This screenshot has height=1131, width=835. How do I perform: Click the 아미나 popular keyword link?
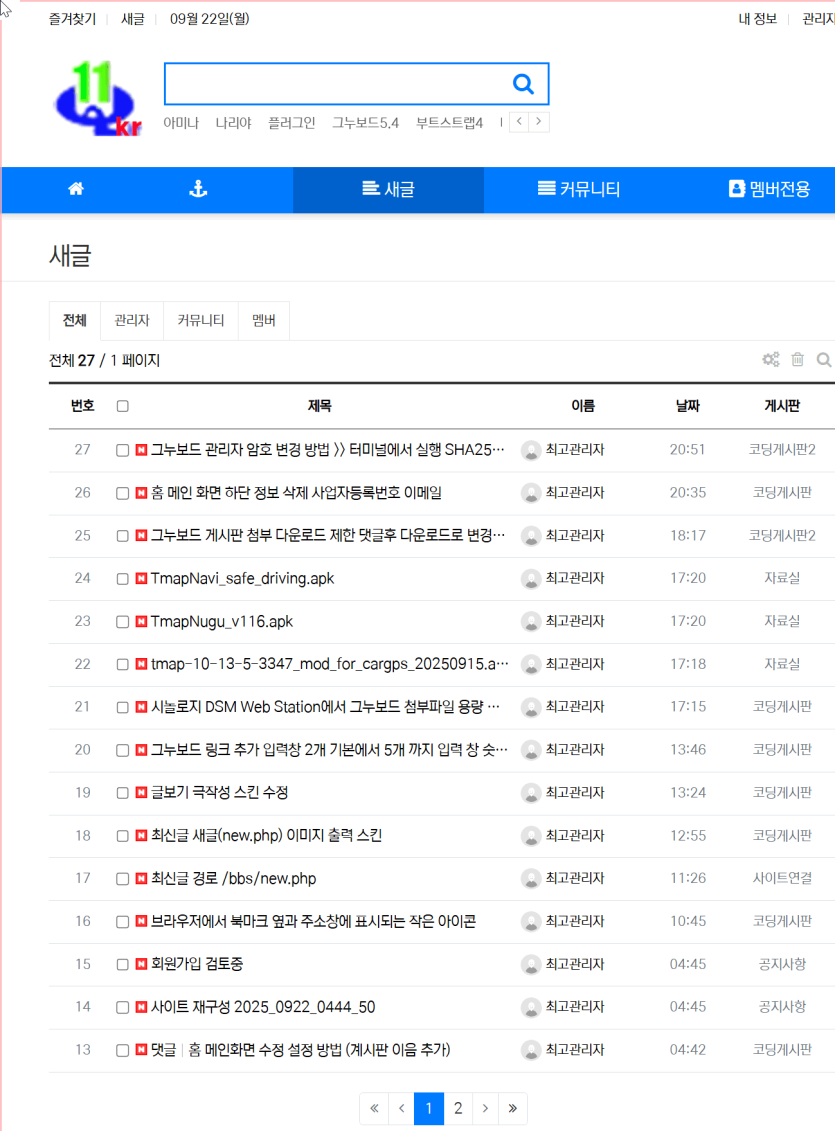[x=181, y=123]
